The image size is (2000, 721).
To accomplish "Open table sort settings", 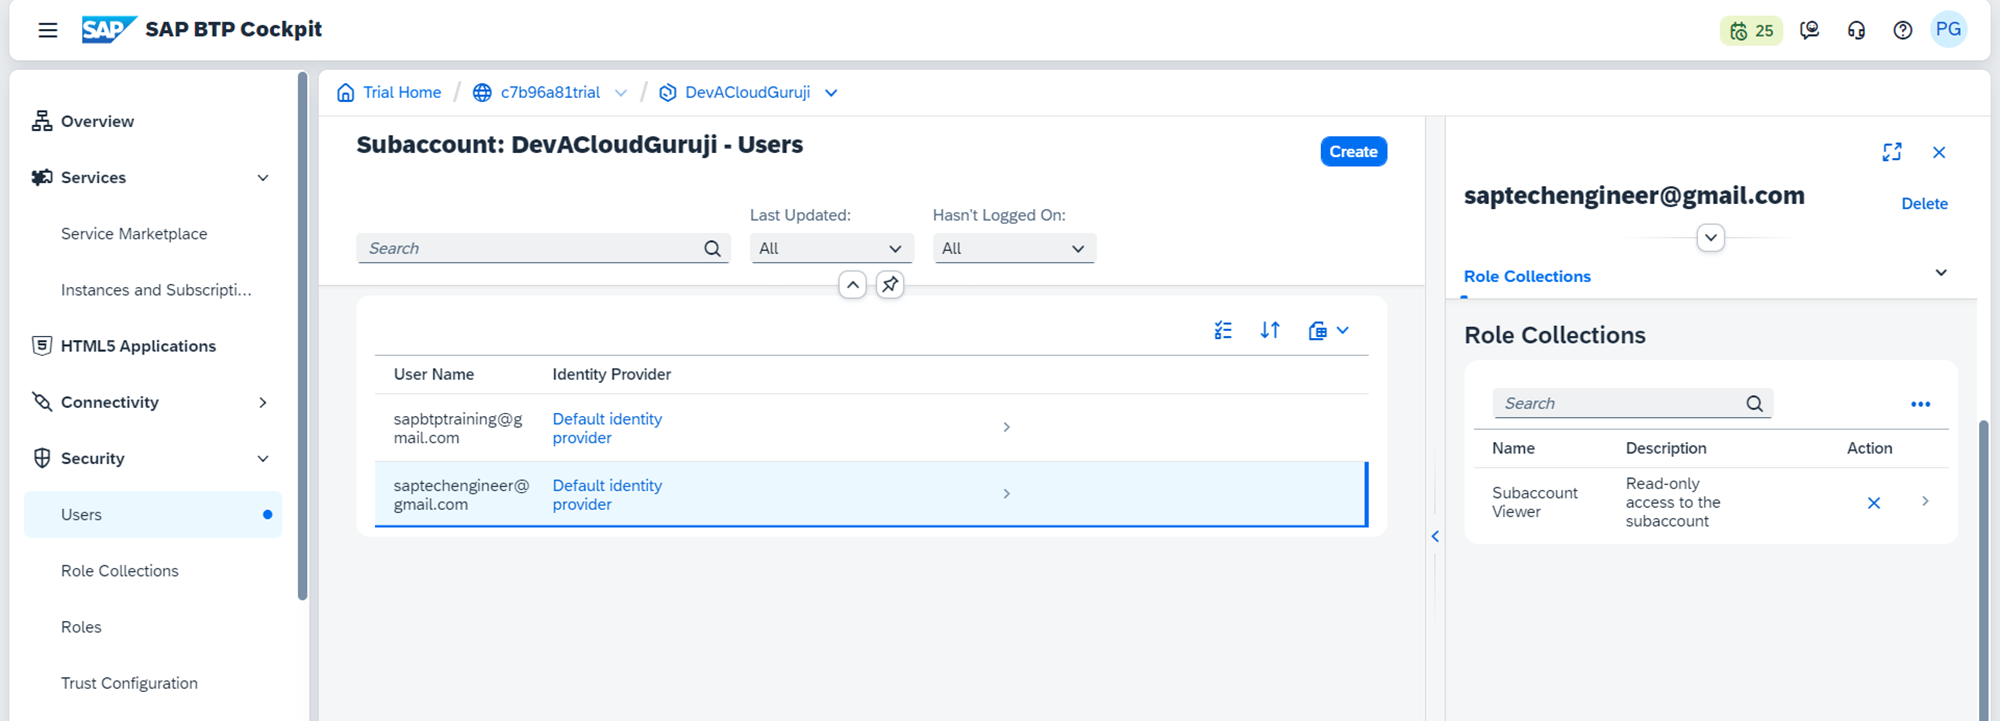I will (1270, 330).
